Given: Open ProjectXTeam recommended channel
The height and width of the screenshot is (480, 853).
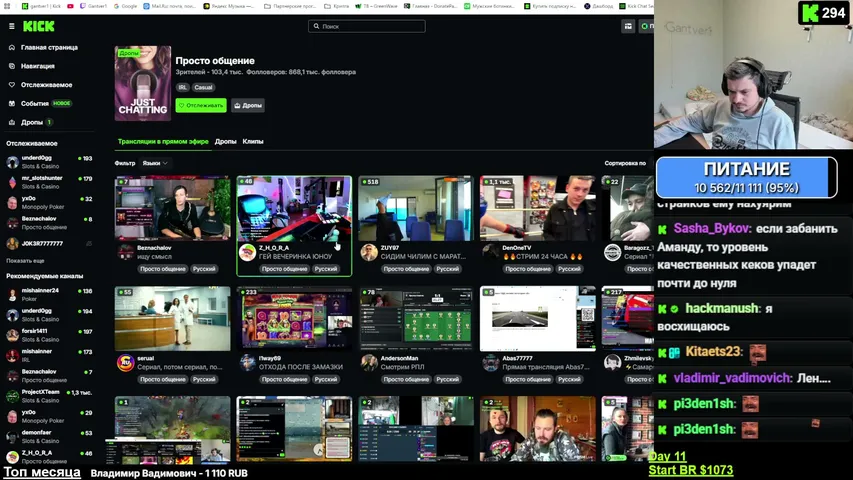Looking at the screenshot, I should (49, 396).
